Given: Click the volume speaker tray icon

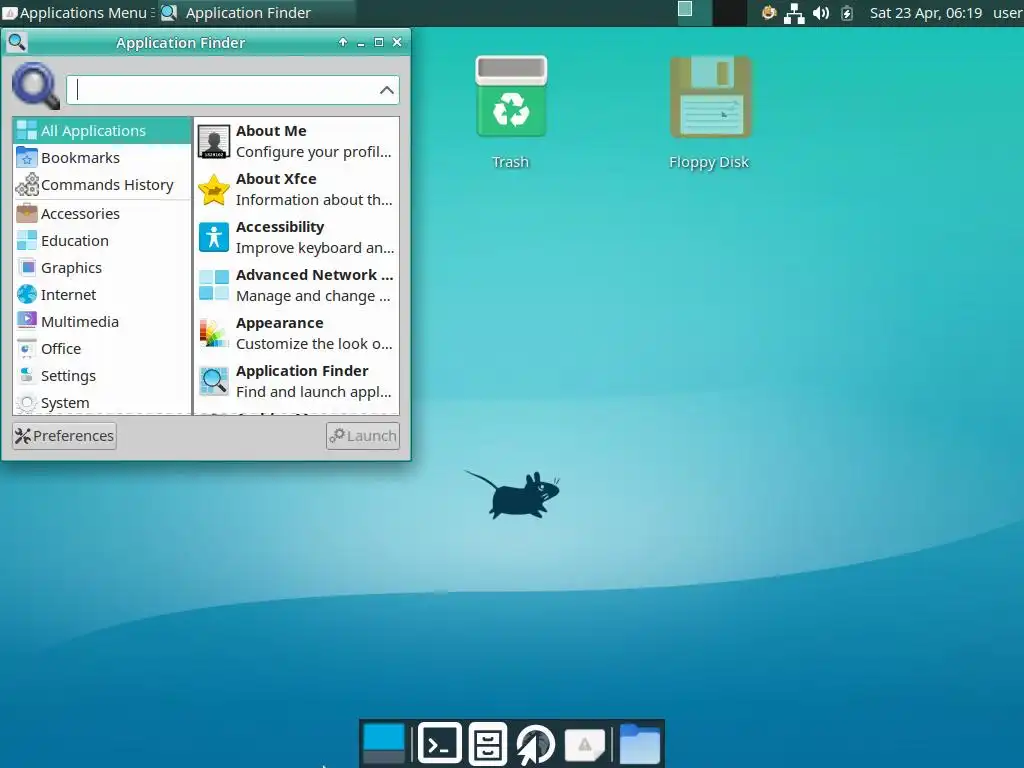Looking at the screenshot, I should tap(821, 13).
